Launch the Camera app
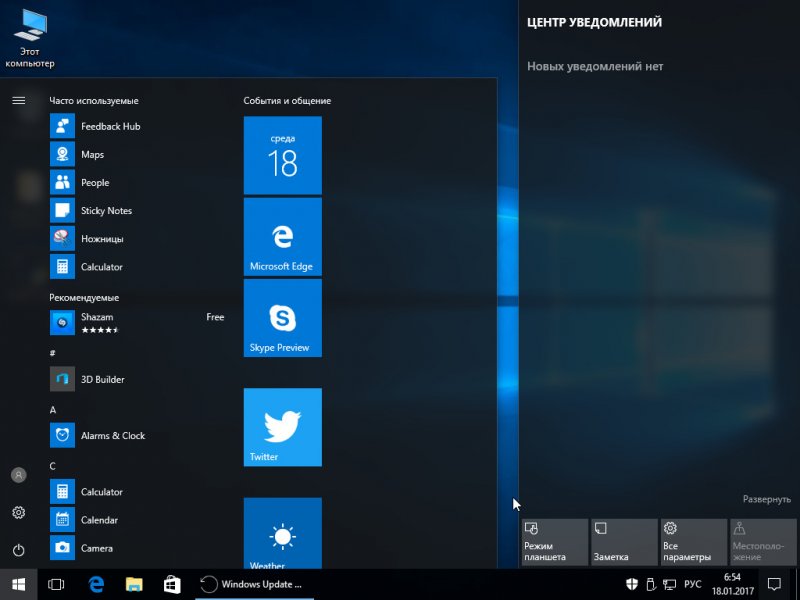Image resolution: width=800 pixels, height=600 pixels. tap(136, 548)
